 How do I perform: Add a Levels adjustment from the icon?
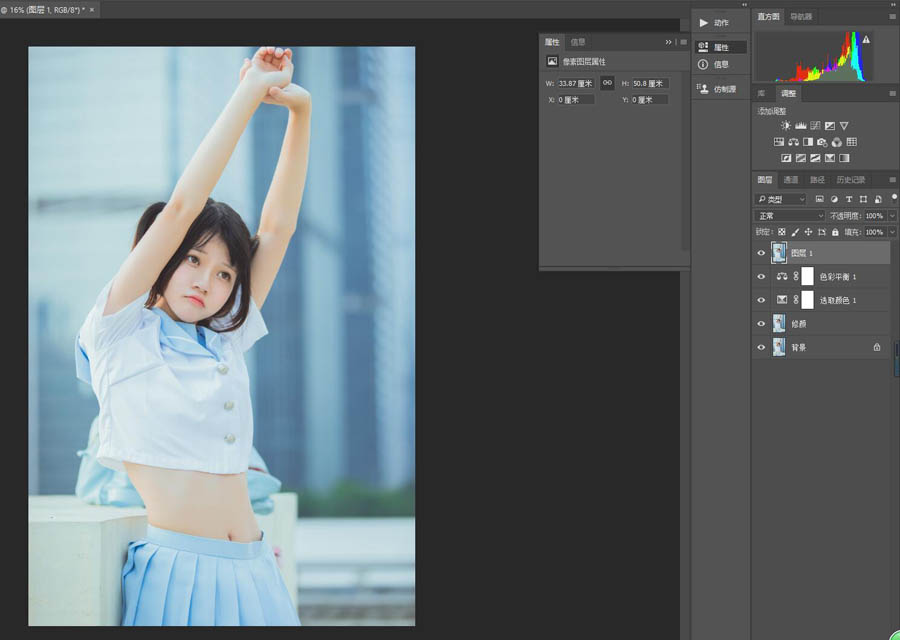[801, 126]
